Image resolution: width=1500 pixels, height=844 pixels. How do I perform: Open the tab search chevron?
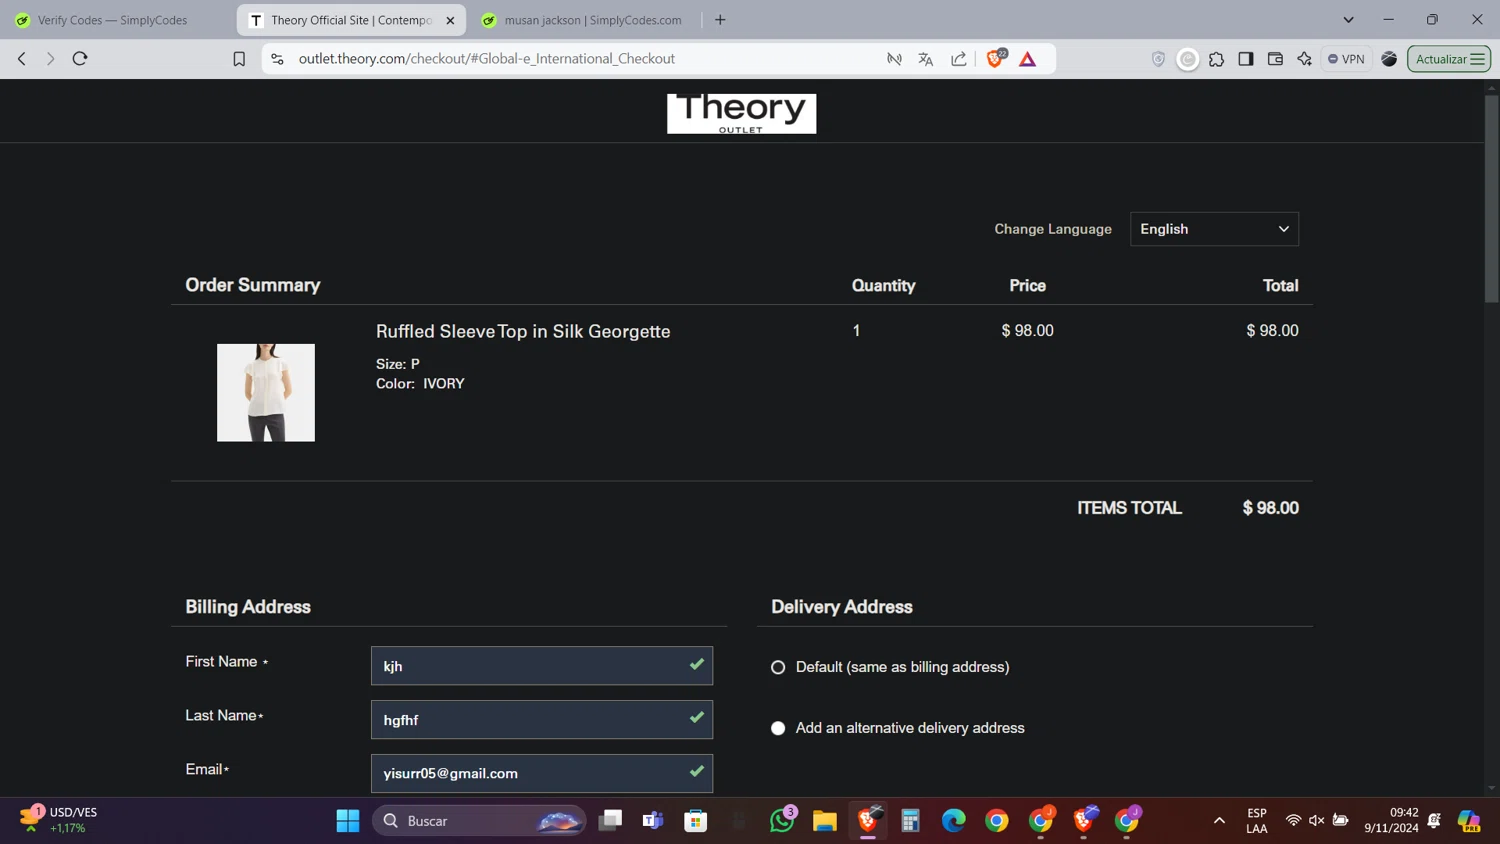coord(1348,20)
